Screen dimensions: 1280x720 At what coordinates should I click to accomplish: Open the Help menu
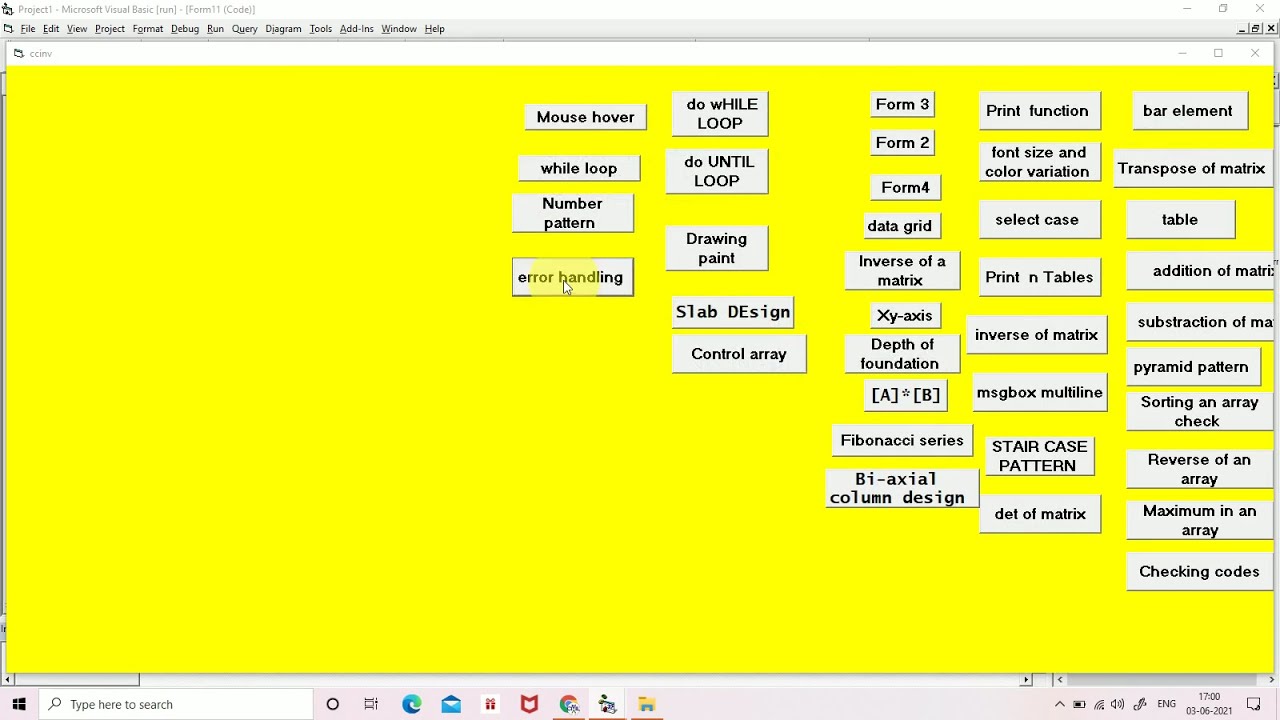tap(435, 29)
